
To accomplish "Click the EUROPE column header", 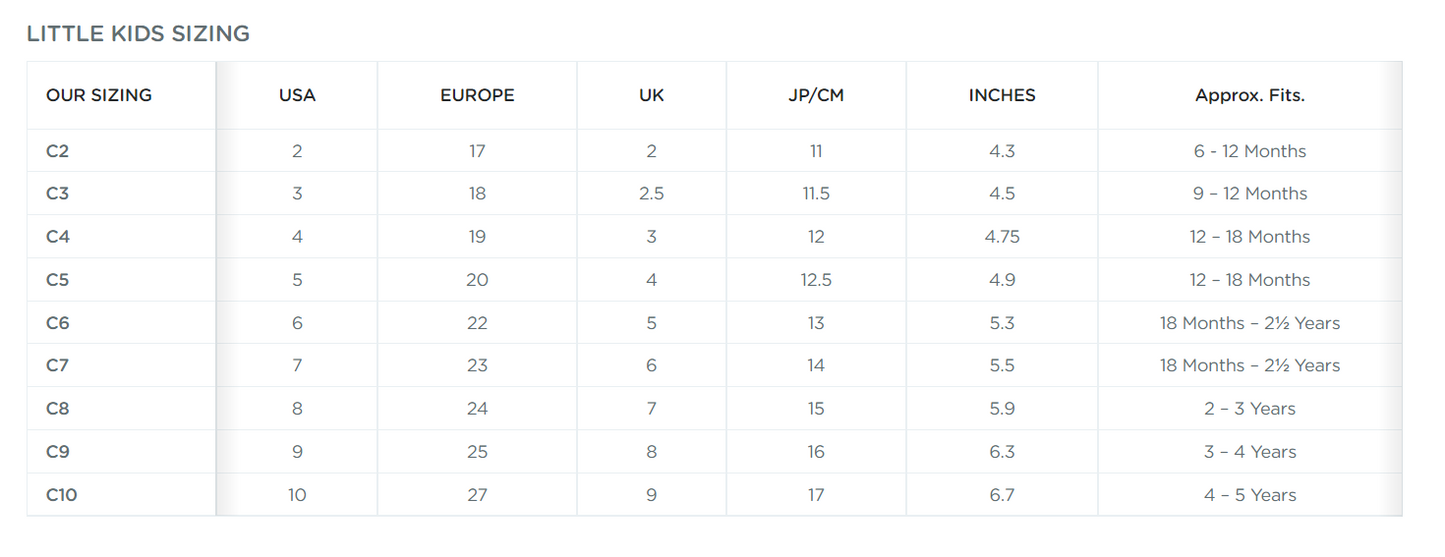I will (477, 96).
